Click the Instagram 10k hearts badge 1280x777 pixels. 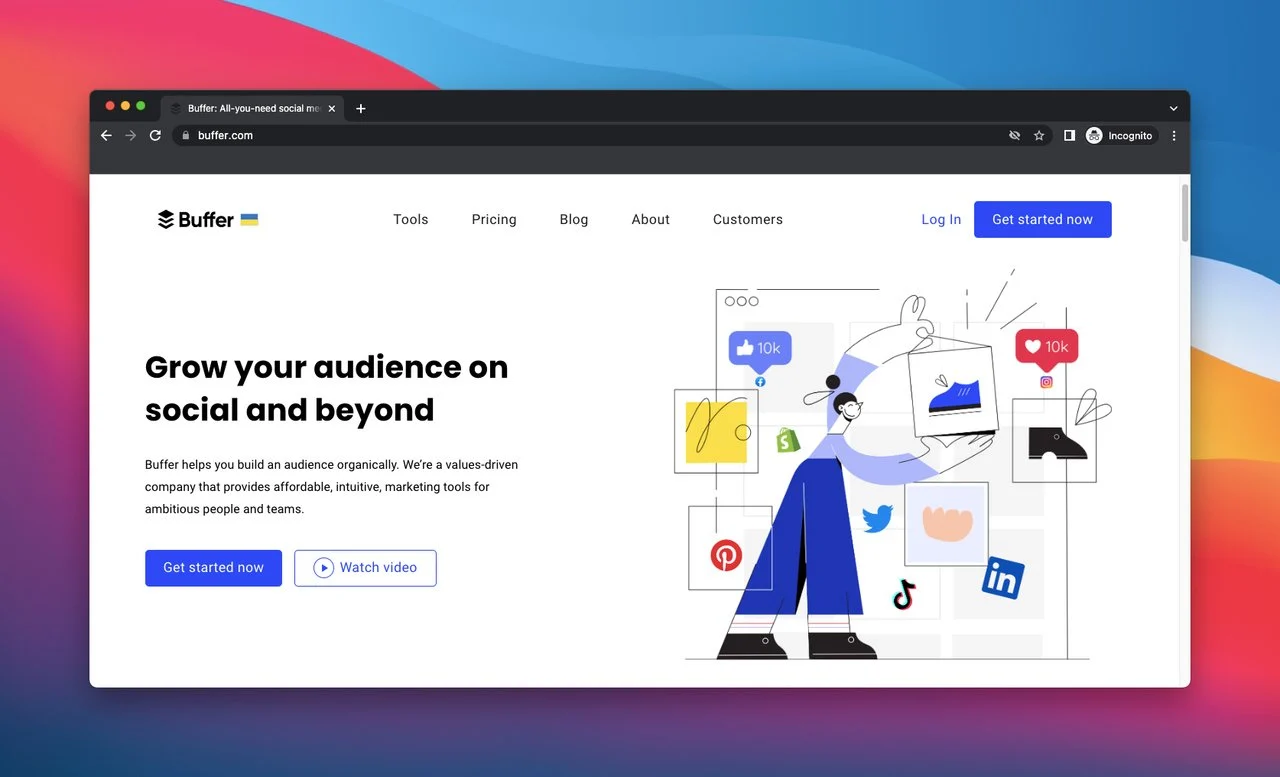pyautogui.click(x=1047, y=348)
